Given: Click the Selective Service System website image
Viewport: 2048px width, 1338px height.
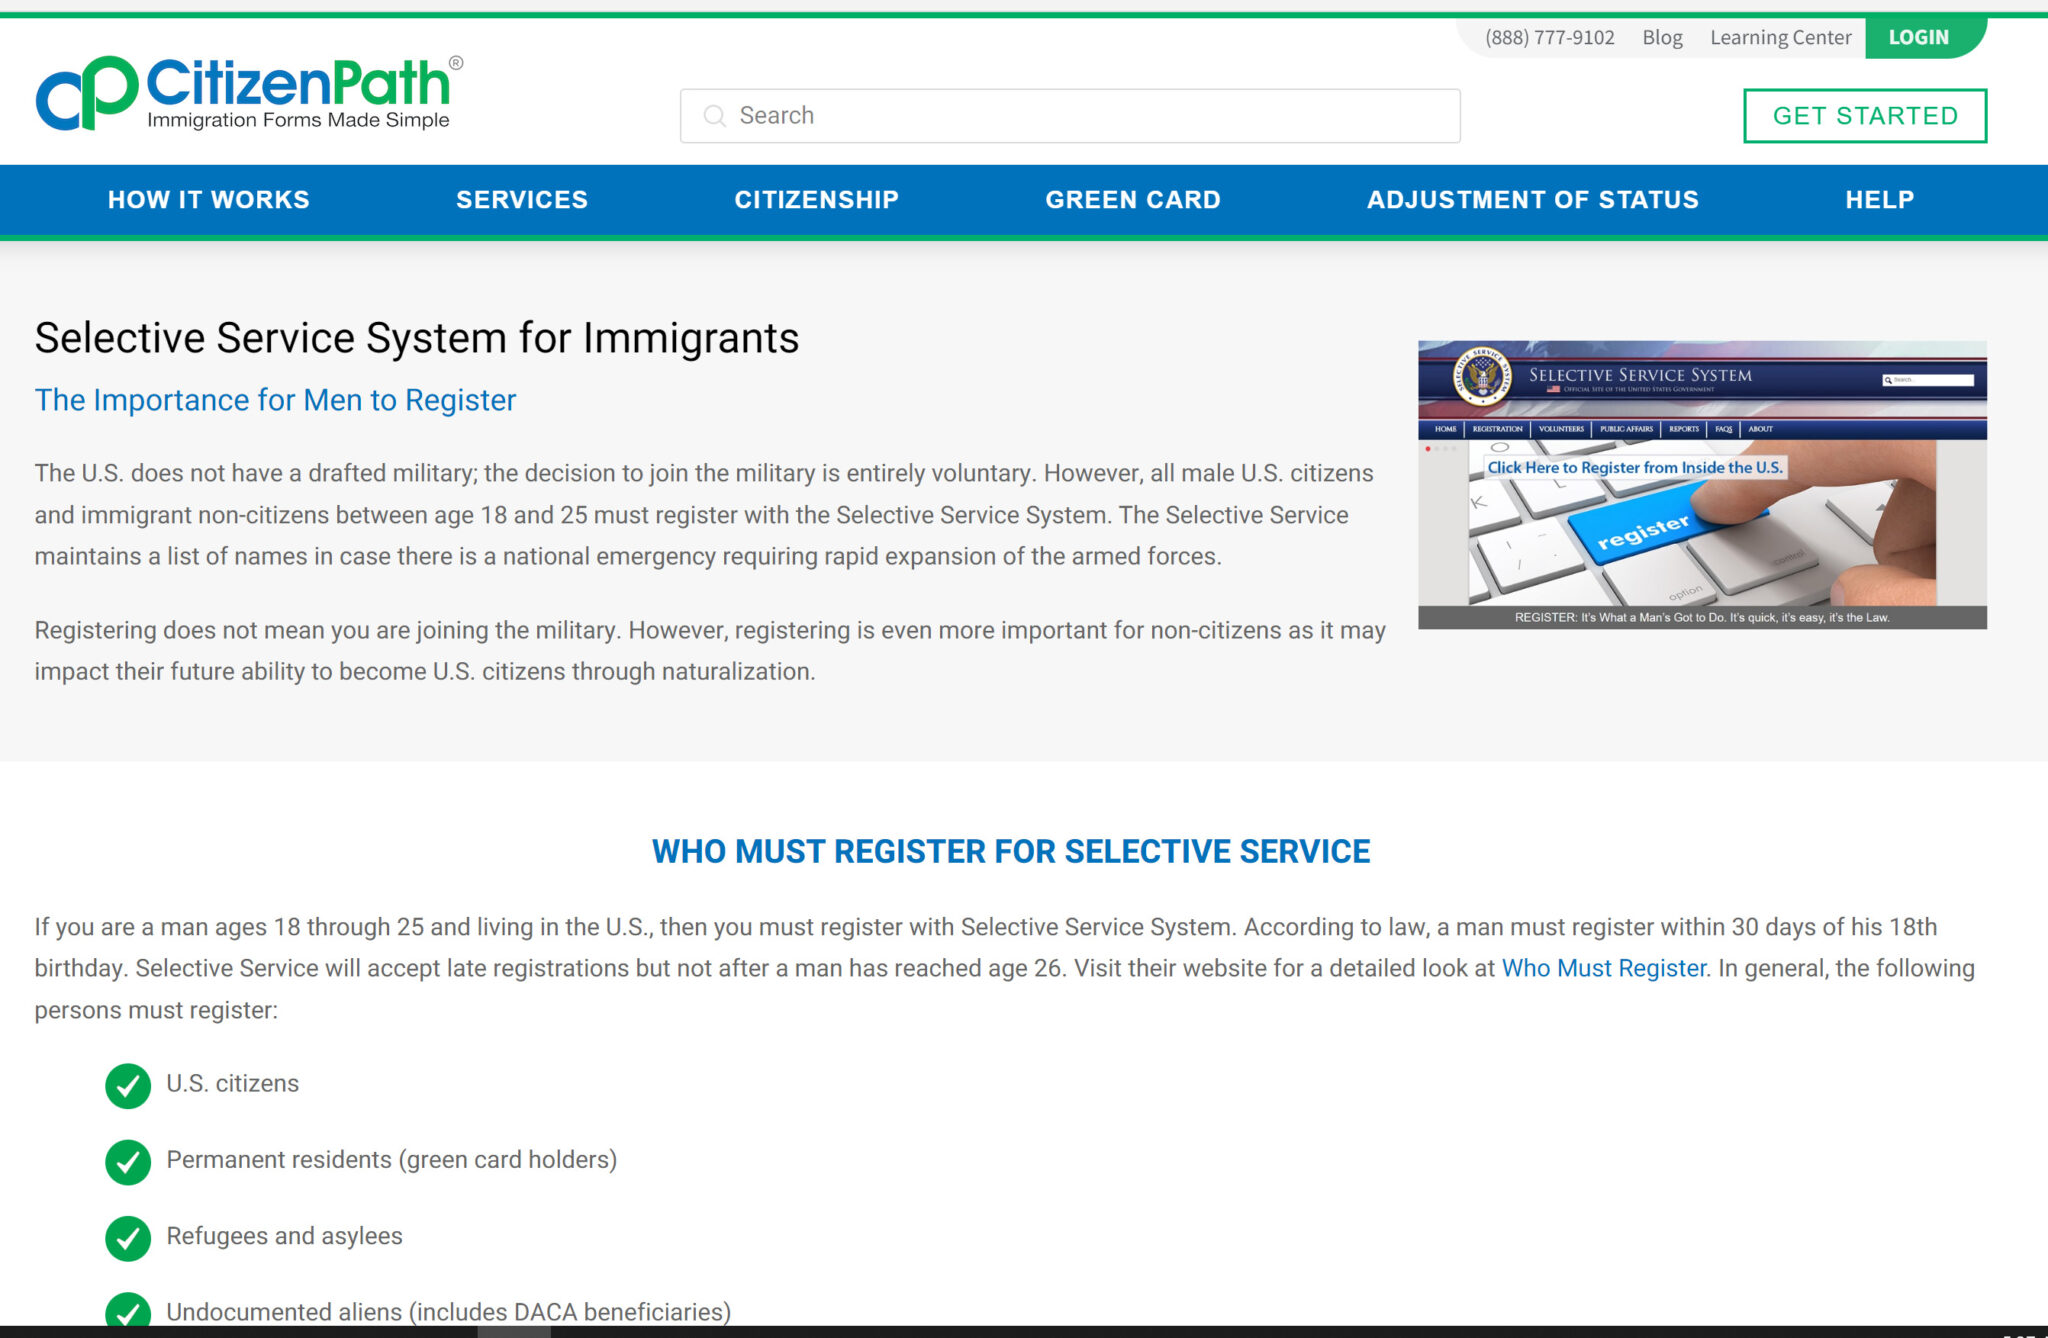Looking at the screenshot, I should coord(1702,485).
